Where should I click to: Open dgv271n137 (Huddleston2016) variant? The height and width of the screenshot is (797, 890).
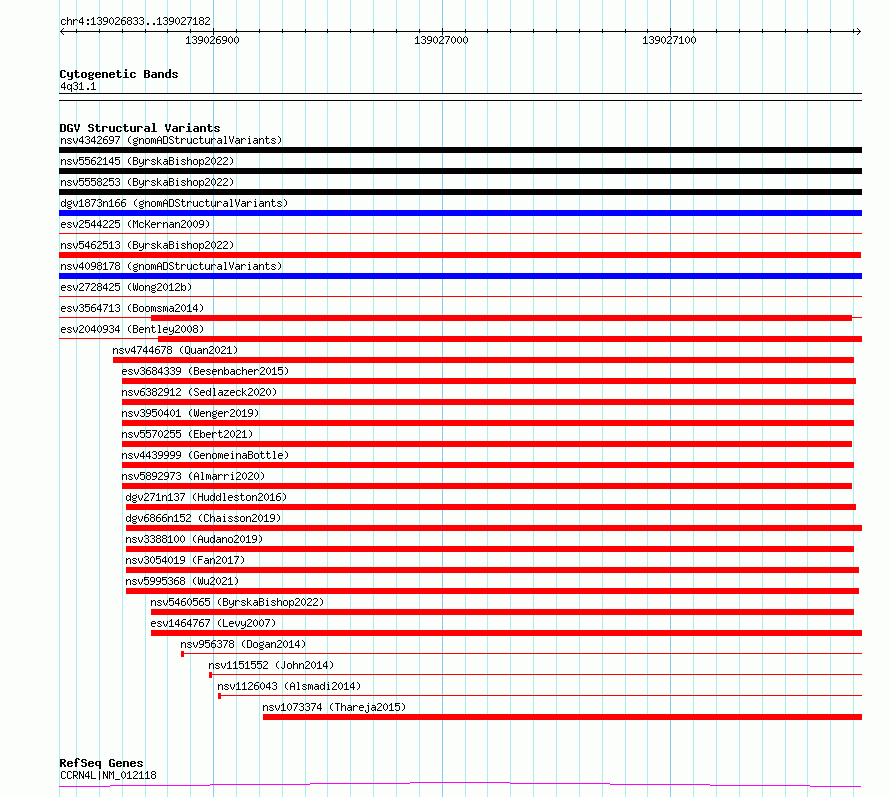point(206,497)
